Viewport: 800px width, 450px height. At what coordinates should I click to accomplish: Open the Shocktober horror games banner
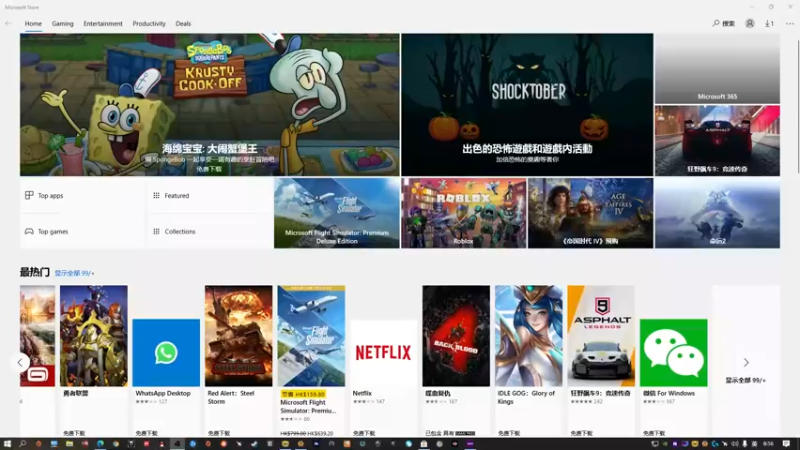[x=527, y=105]
